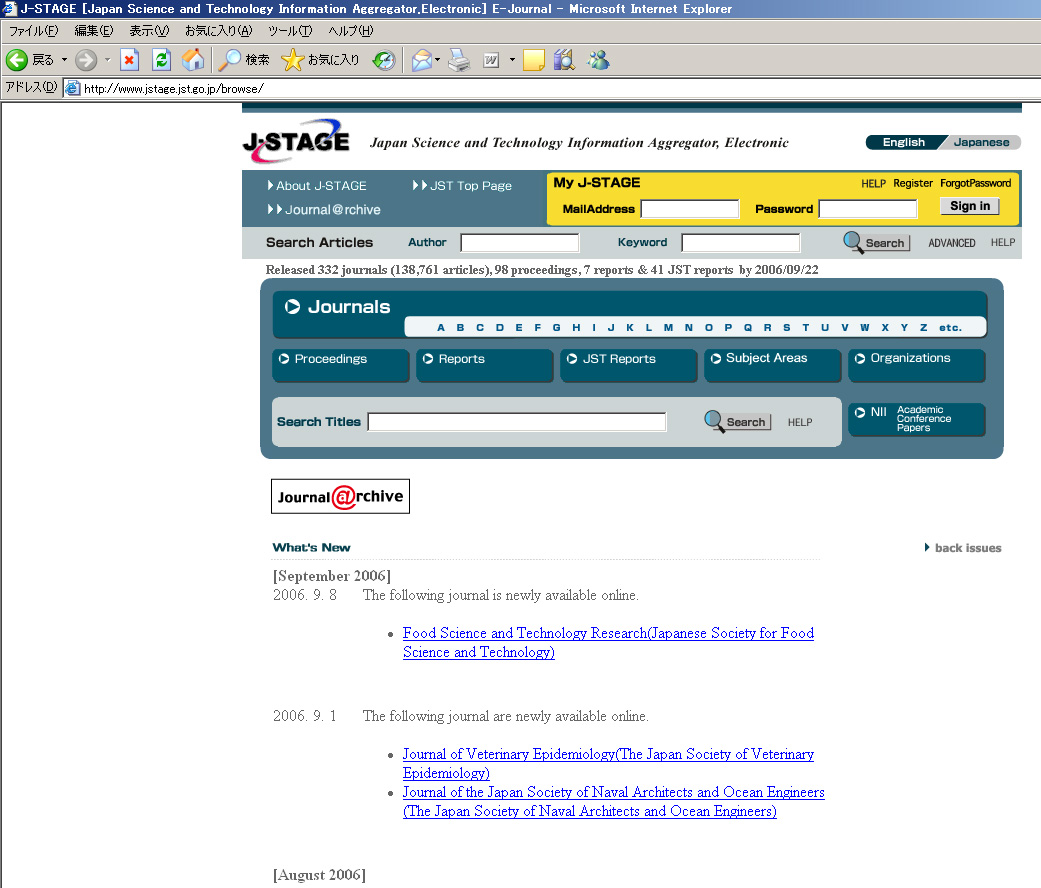Click into the Search Titles text field
Viewport: 1041px width, 888px height.
point(516,422)
